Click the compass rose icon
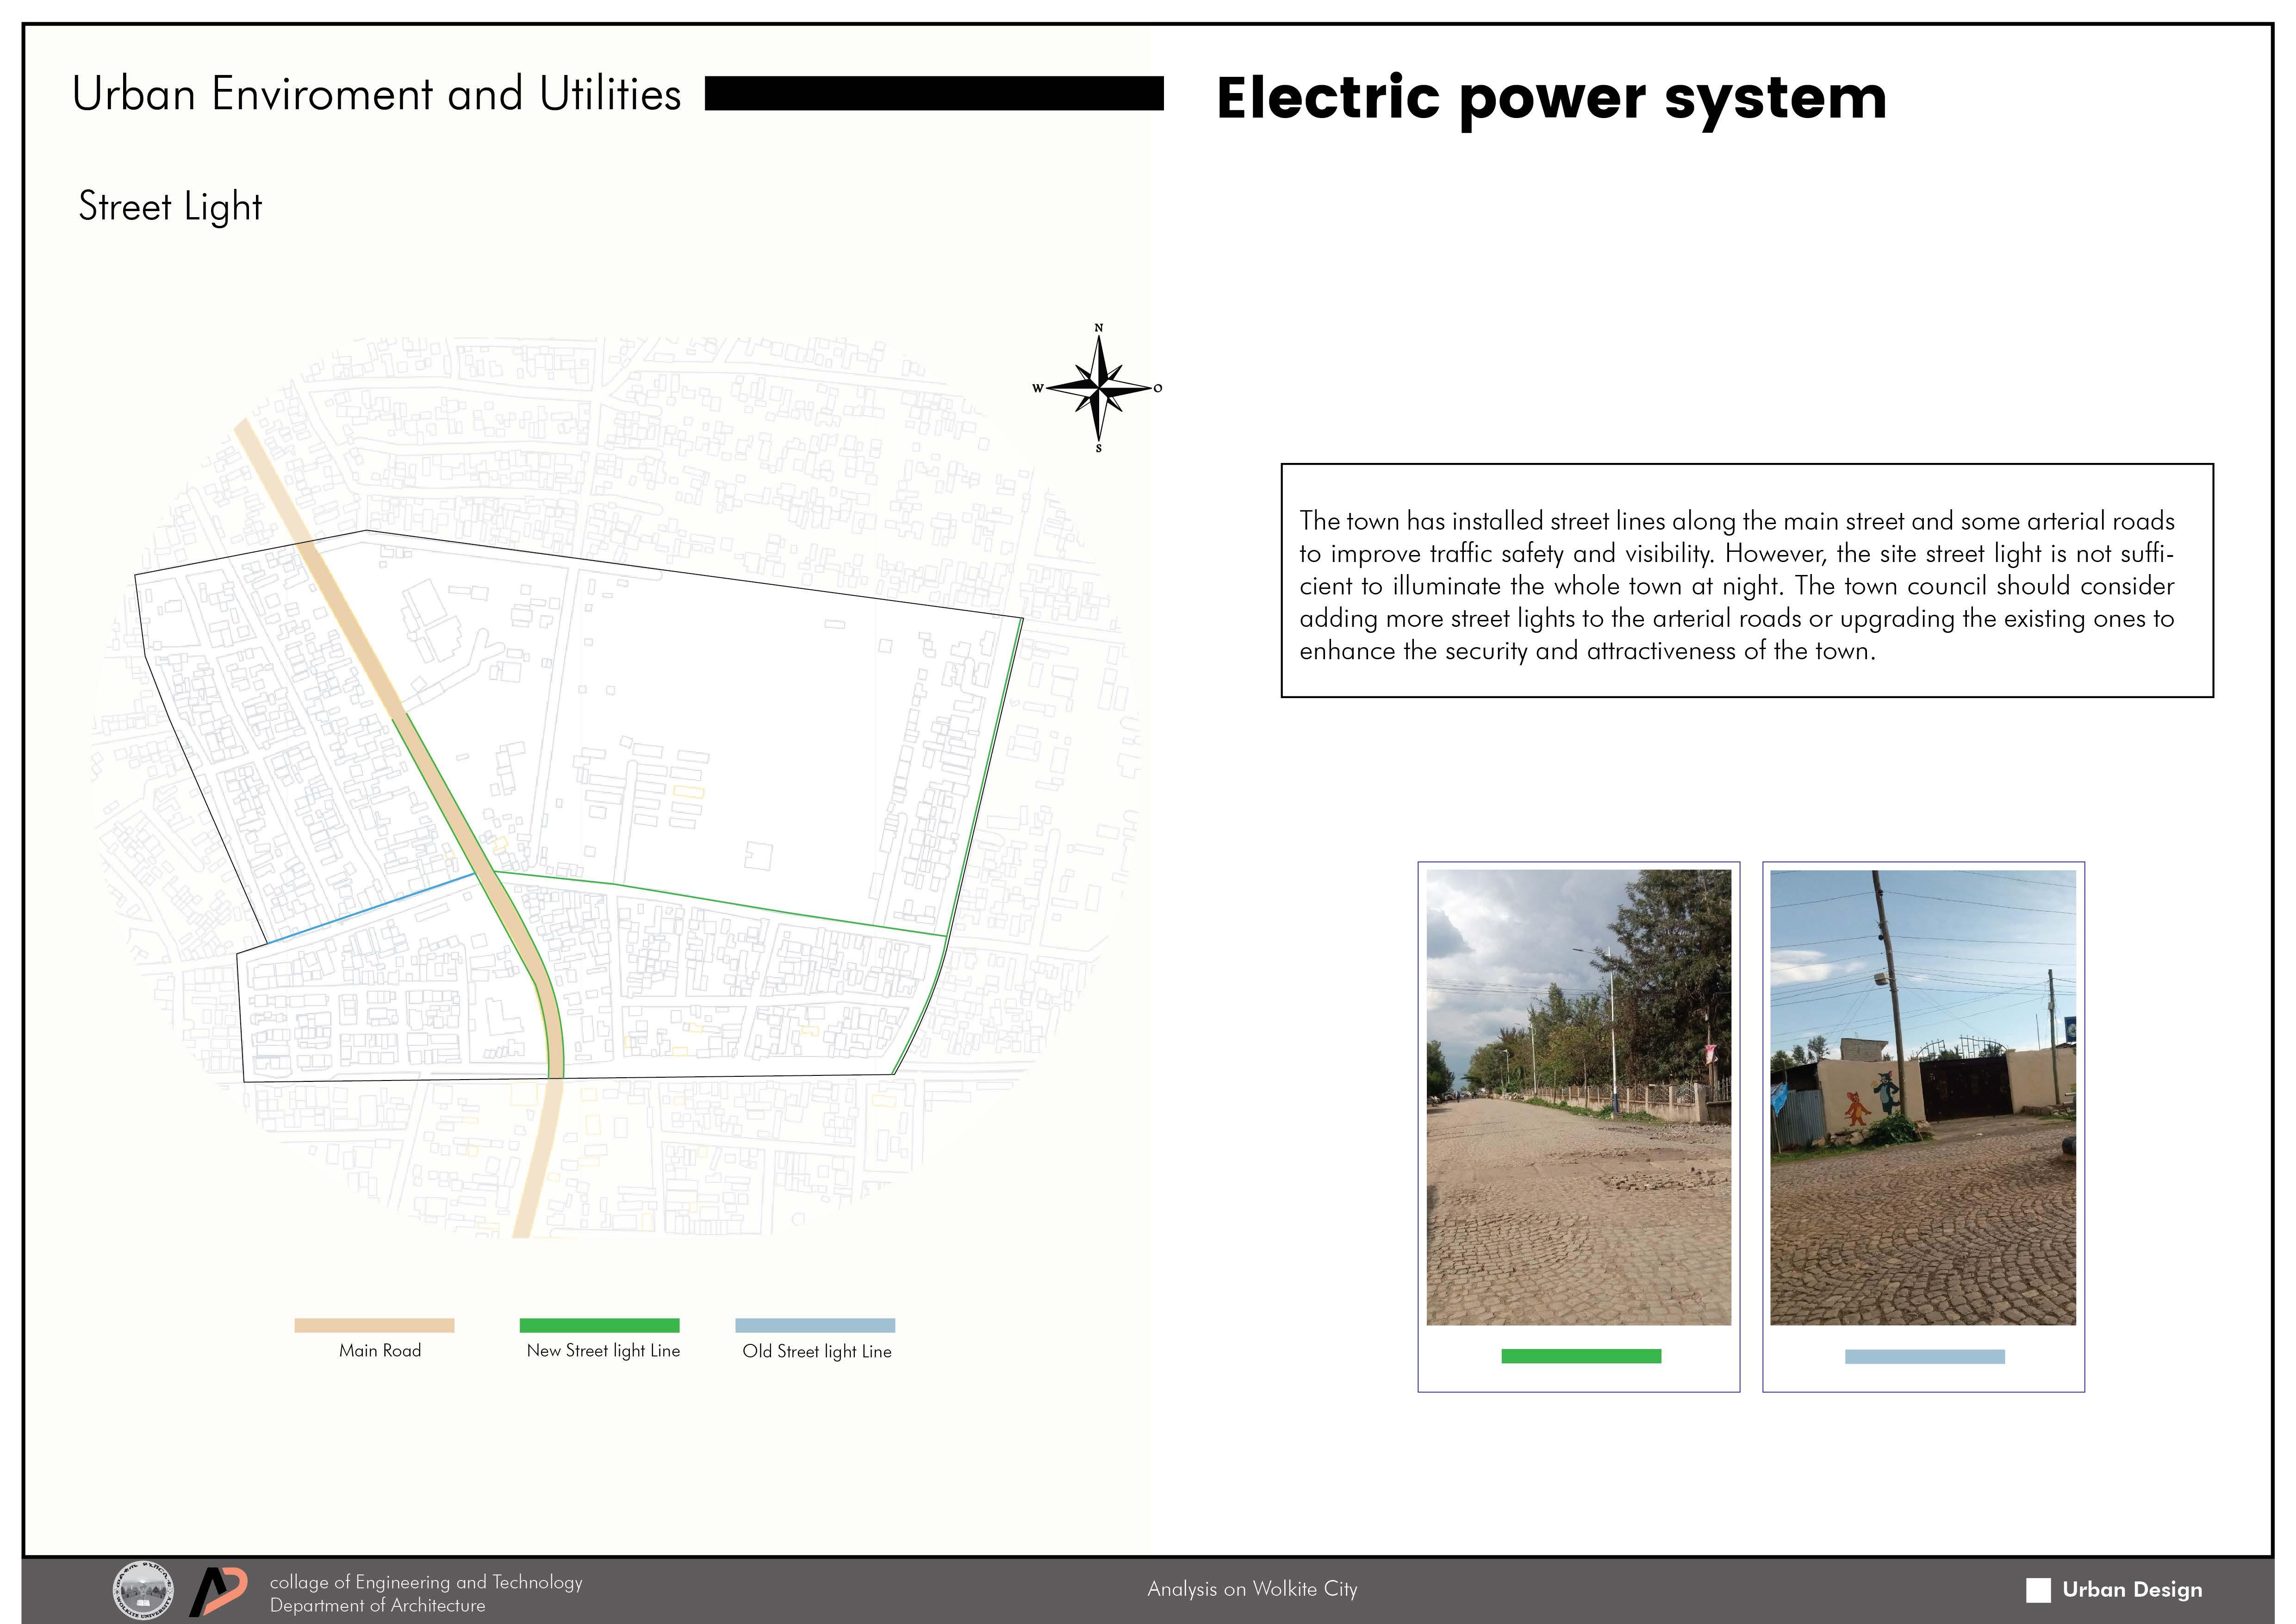 pos(1098,388)
